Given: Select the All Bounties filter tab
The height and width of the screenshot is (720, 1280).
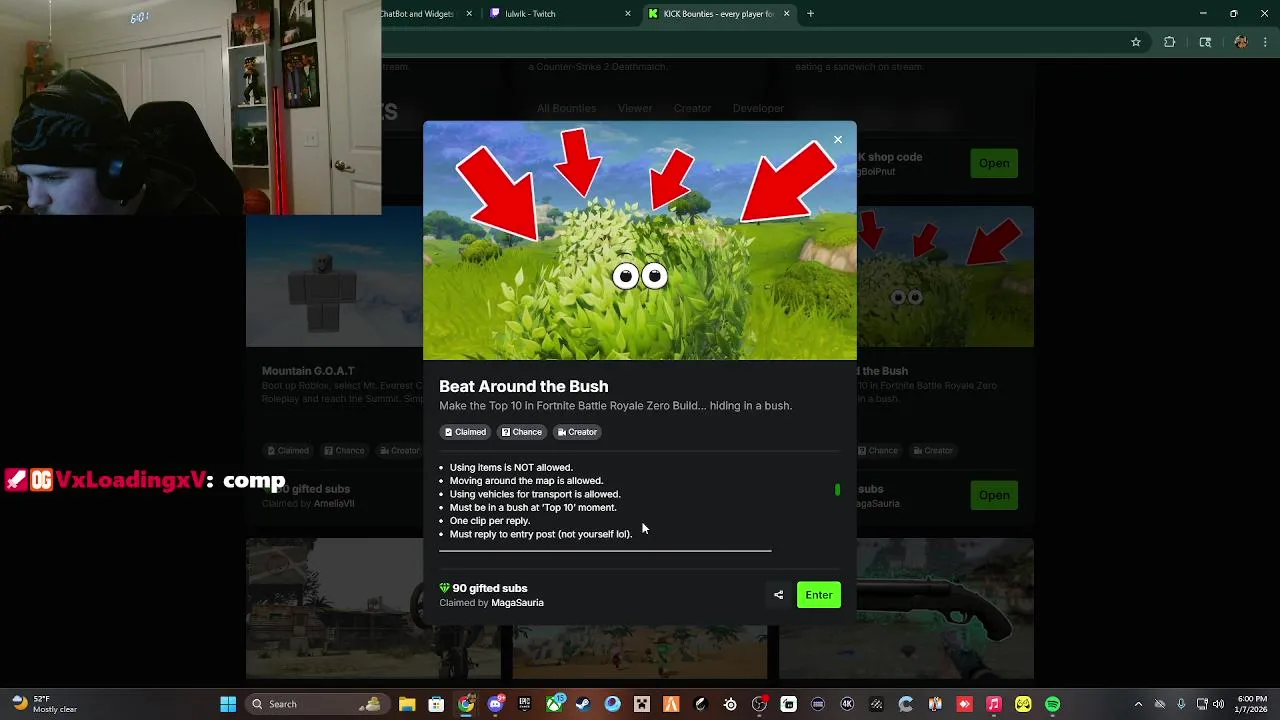Looking at the screenshot, I should (566, 108).
